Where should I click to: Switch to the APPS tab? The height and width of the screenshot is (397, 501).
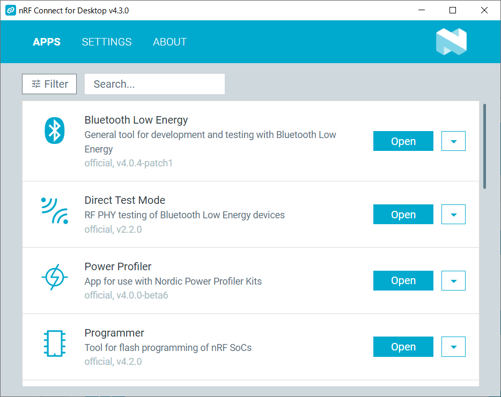click(x=47, y=42)
